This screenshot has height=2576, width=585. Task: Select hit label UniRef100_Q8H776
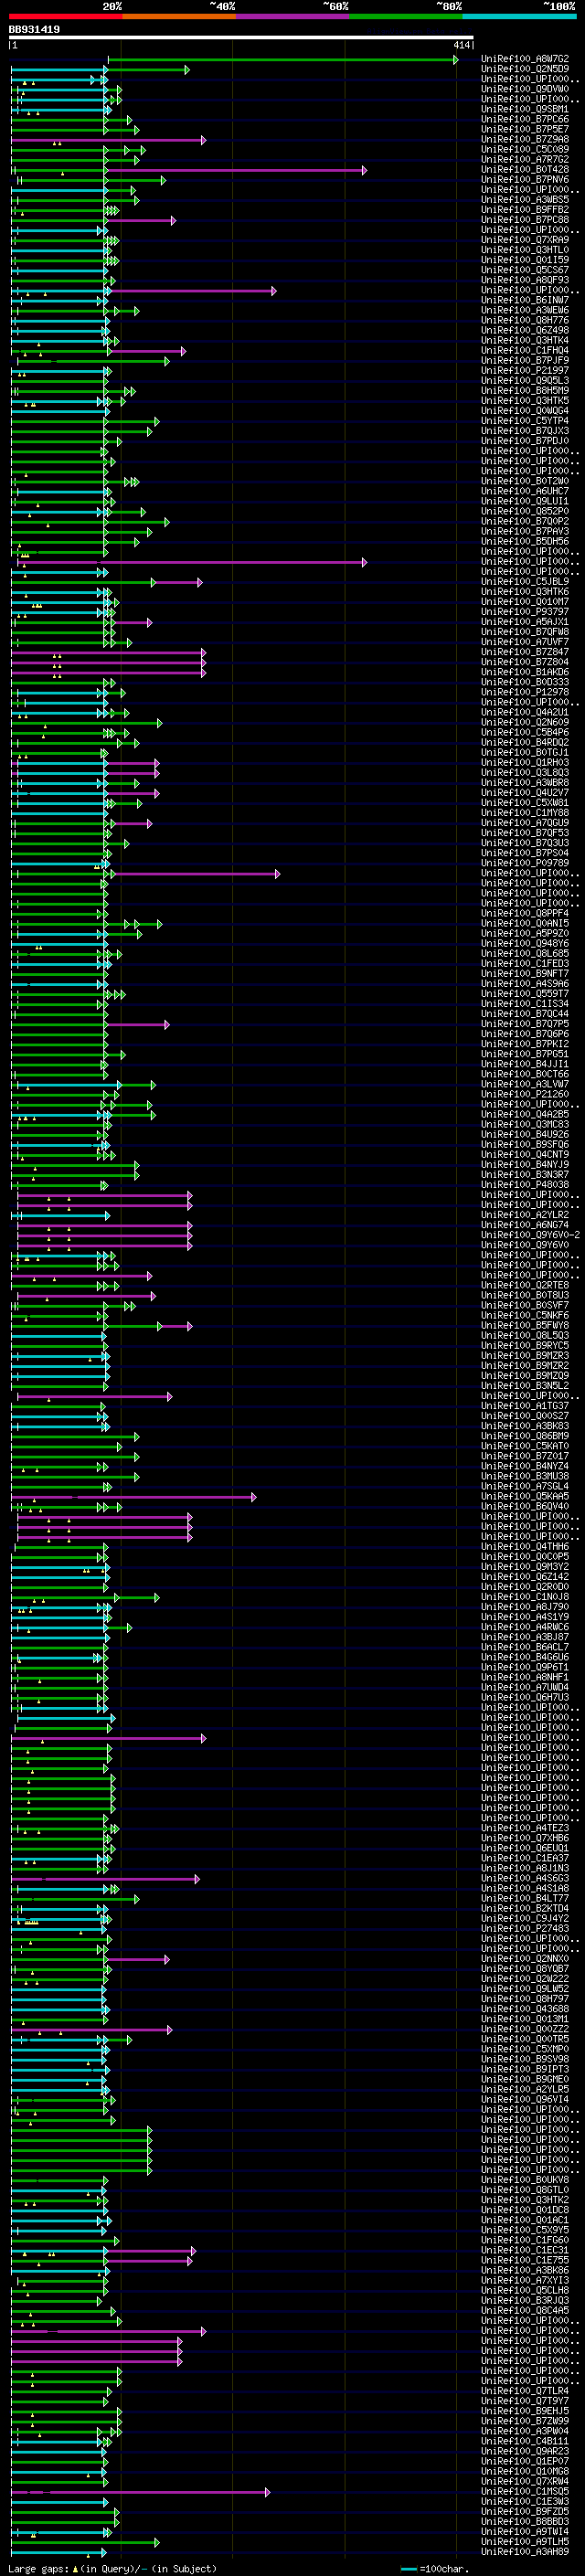tap(525, 320)
